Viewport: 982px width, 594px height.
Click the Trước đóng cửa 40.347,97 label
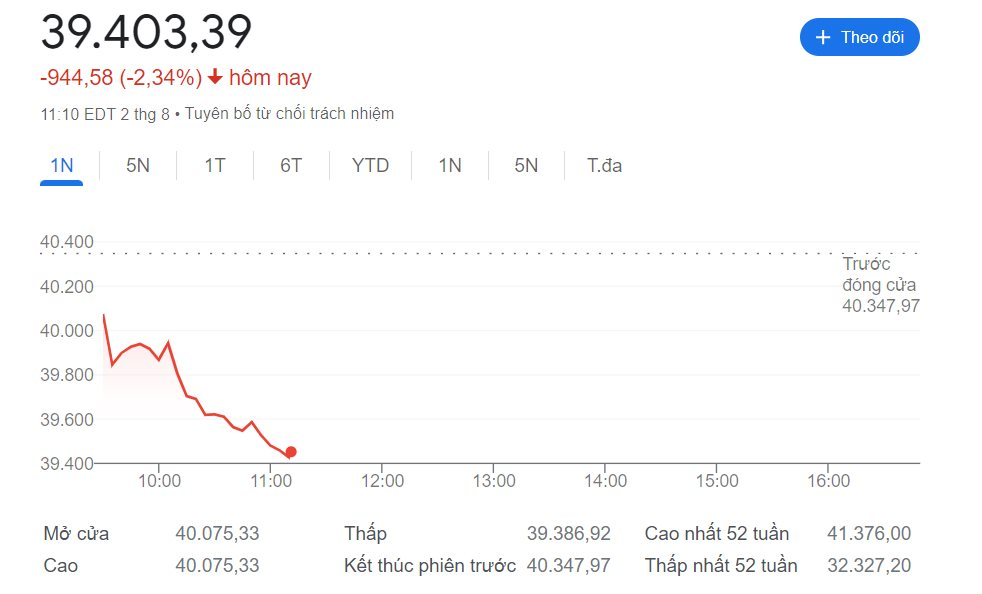coord(880,284)
